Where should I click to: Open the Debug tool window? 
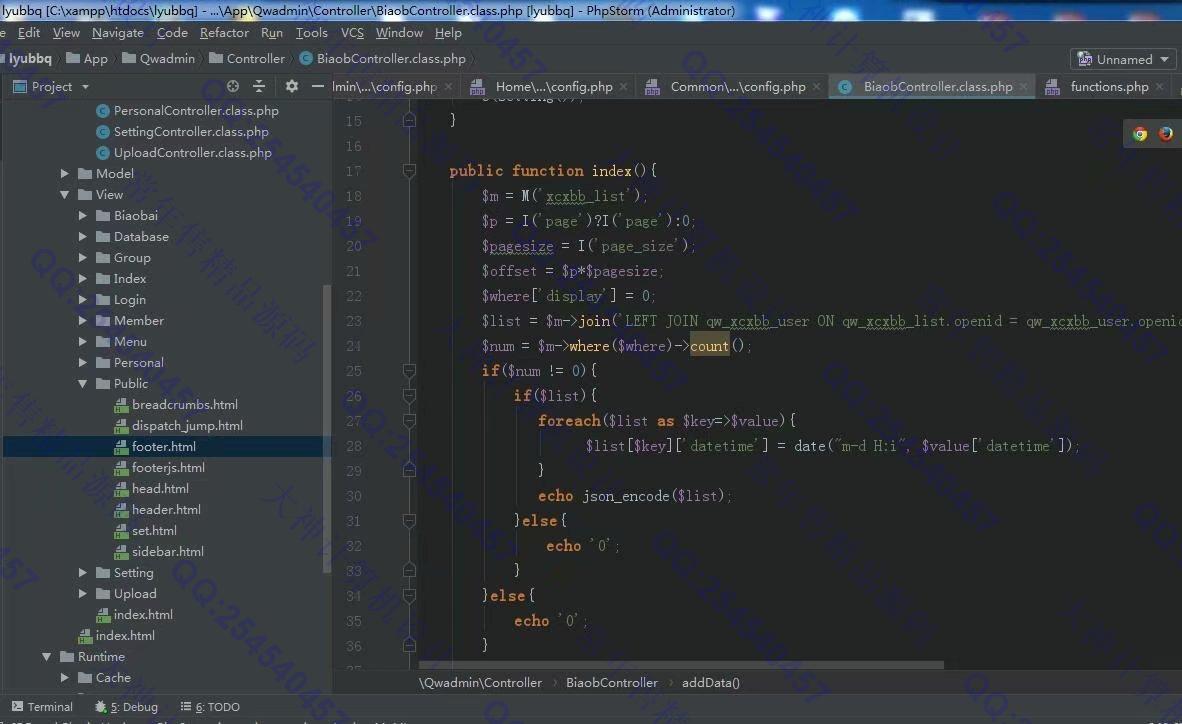pyautogui.click(x=126, y=707)
